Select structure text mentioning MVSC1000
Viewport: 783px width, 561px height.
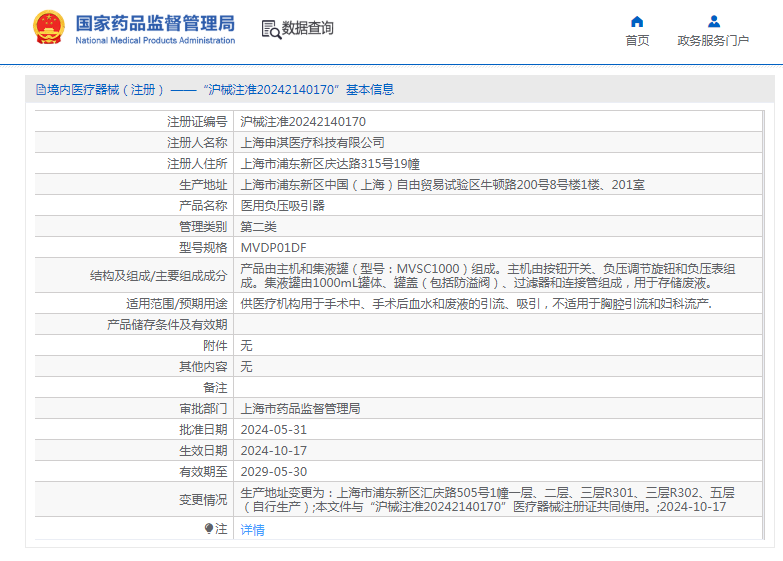point(488,276)
